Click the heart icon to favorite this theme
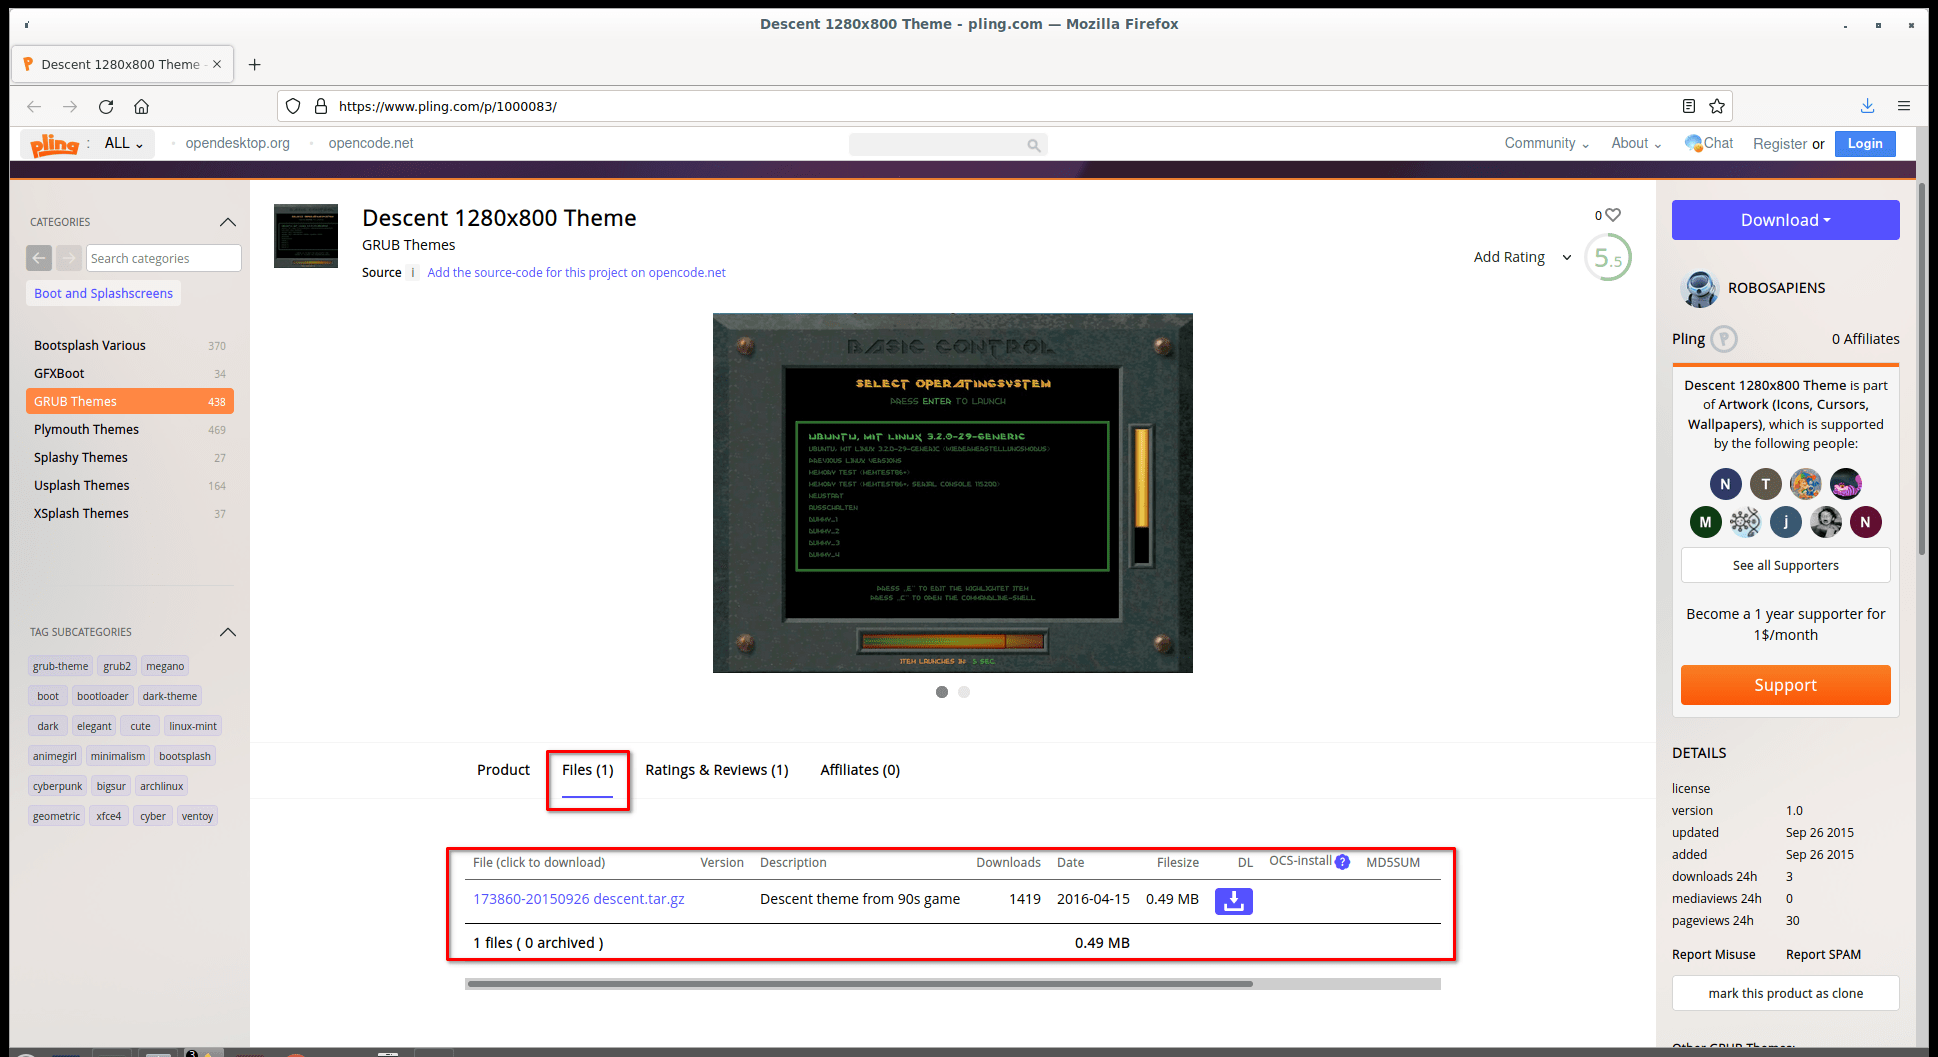The width and height of the screenshot is (1938, 1057). pyautogui.click(x=1610, y=214)
